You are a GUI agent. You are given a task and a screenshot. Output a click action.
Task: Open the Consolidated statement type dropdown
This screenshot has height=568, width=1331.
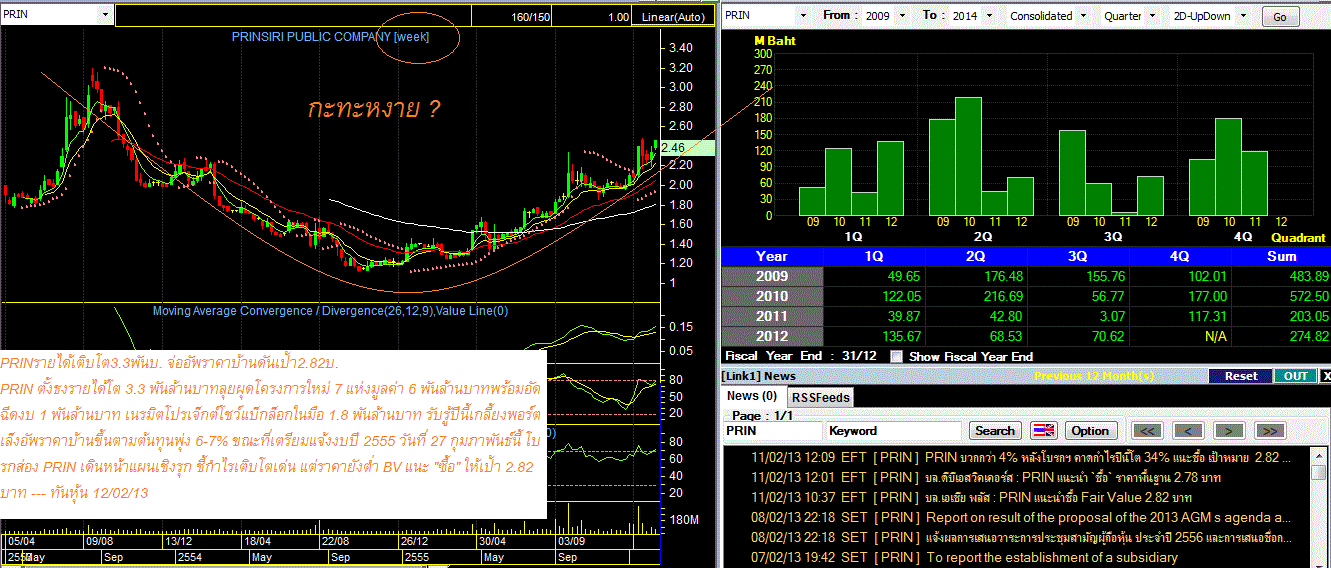[x=1082, y=16]
